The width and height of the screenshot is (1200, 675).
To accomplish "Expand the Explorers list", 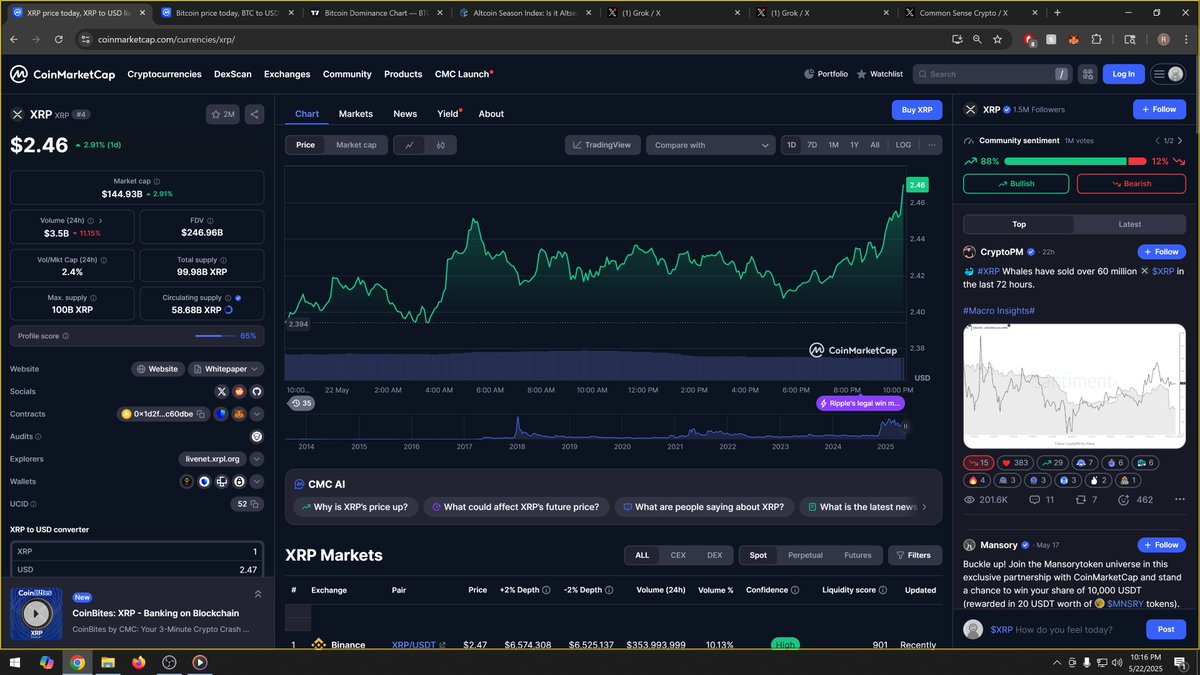I will [257, 459].
